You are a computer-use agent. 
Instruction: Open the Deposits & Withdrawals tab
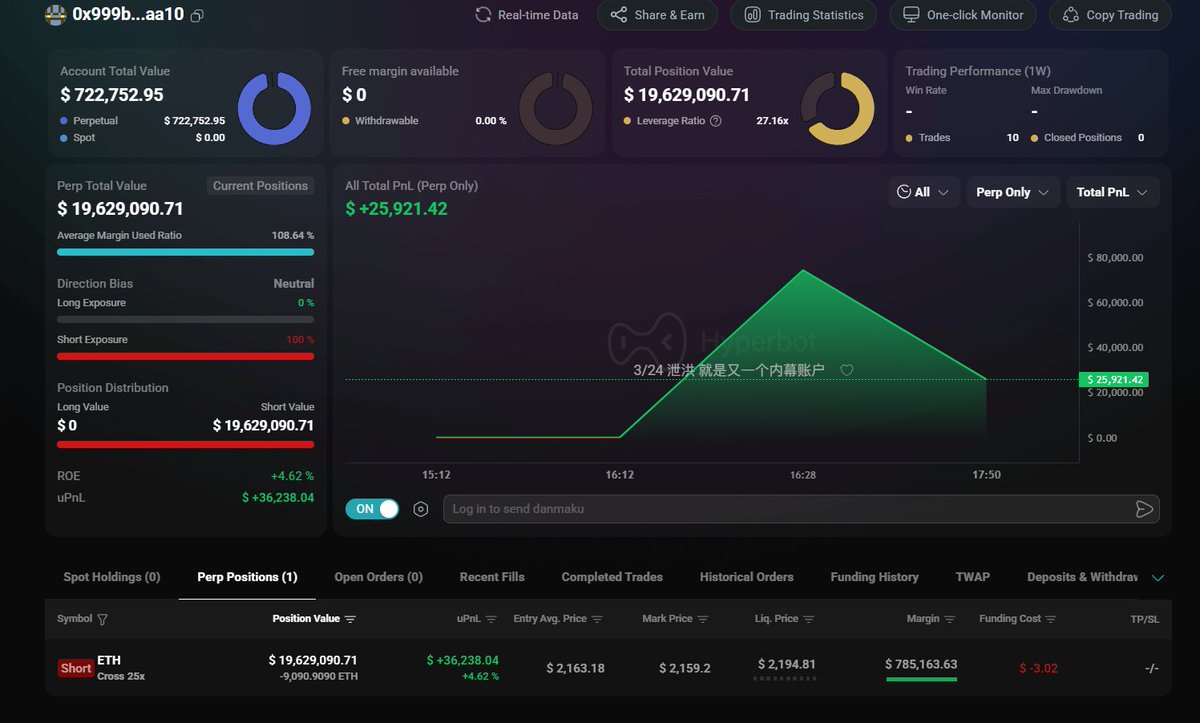(1083, 577)
